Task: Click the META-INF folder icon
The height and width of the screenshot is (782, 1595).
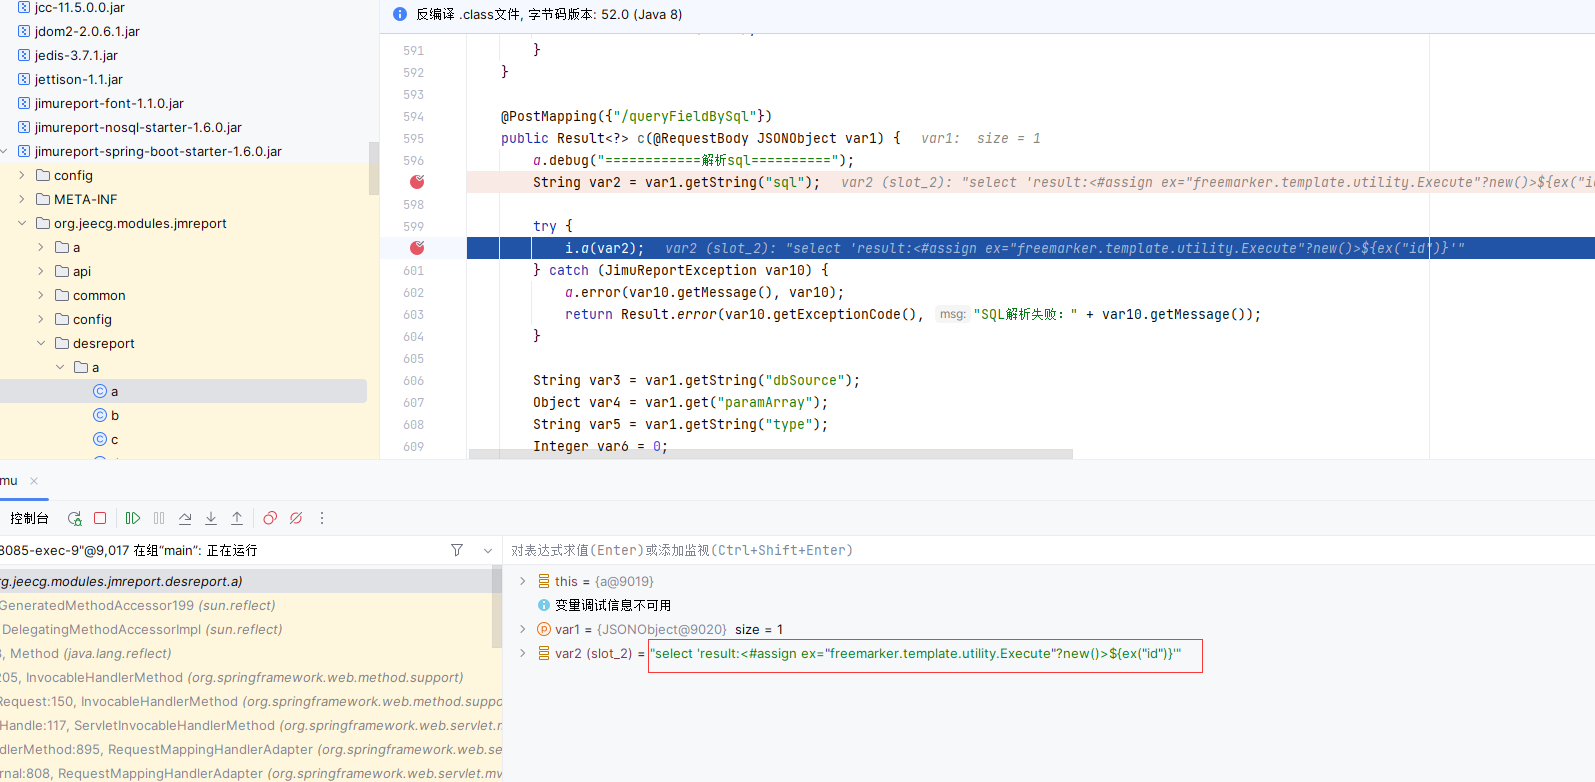Action: [x=43, y=199]
